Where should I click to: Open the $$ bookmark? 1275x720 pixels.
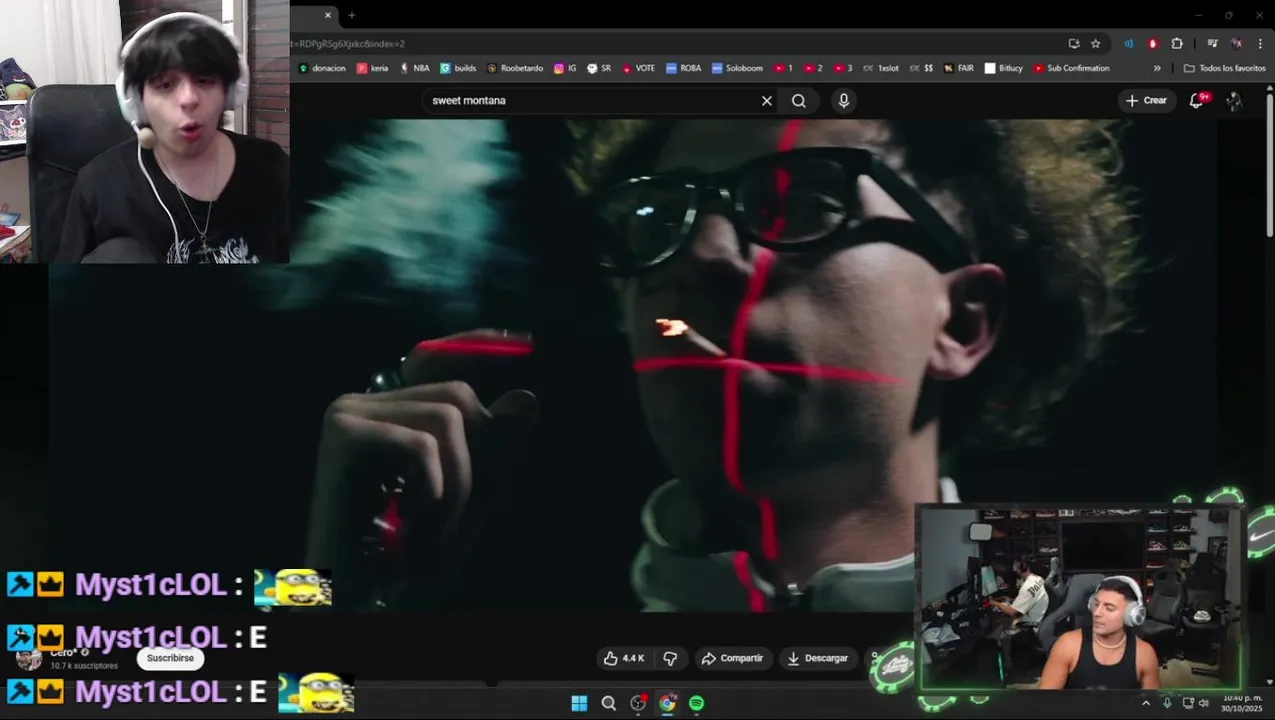tap(921, 68)
